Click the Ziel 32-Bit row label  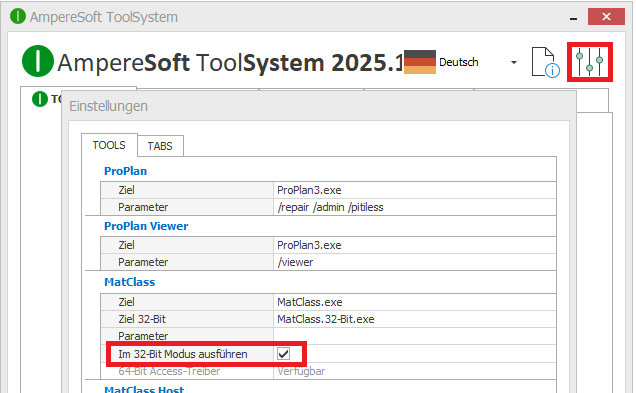[142, 319]
